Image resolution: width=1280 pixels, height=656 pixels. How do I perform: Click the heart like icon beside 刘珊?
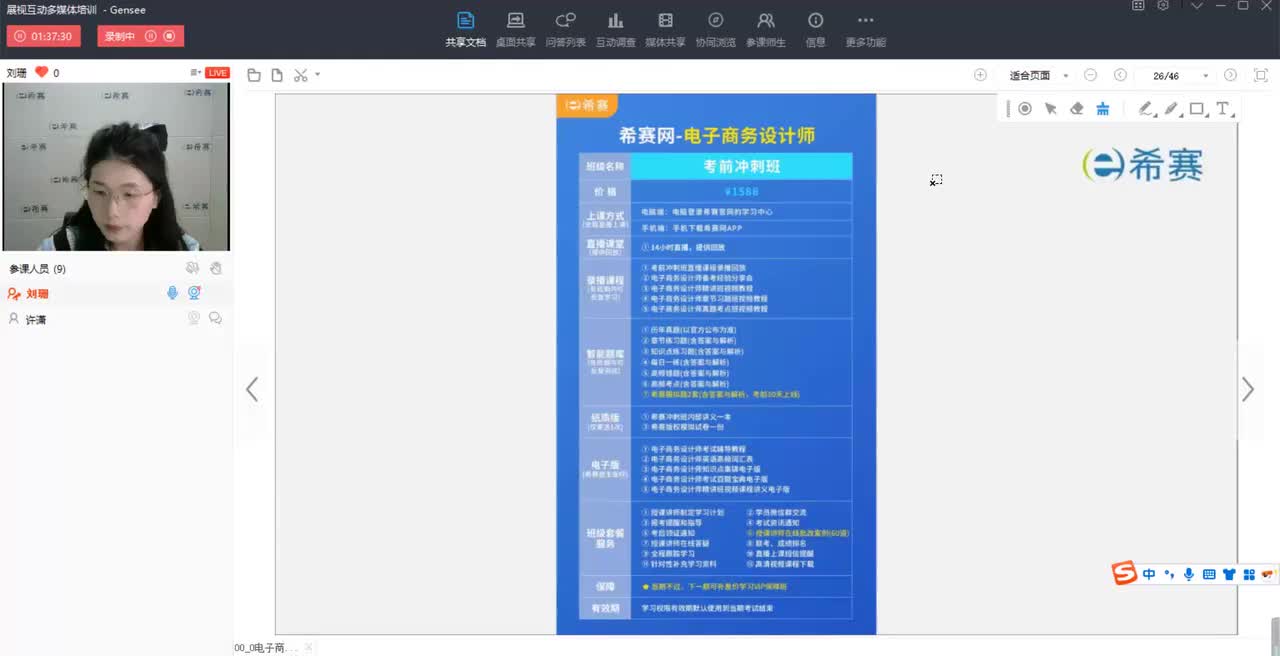41,72
